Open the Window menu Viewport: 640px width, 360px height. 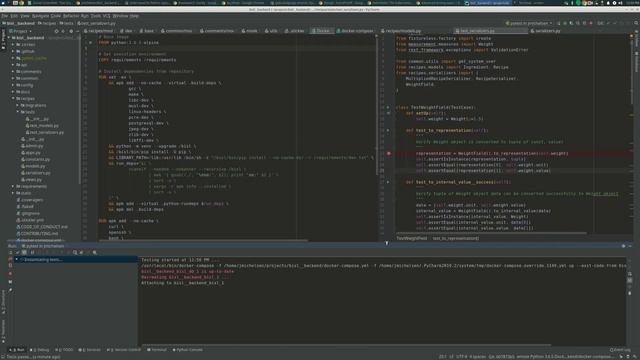click(x=120, y=16)
